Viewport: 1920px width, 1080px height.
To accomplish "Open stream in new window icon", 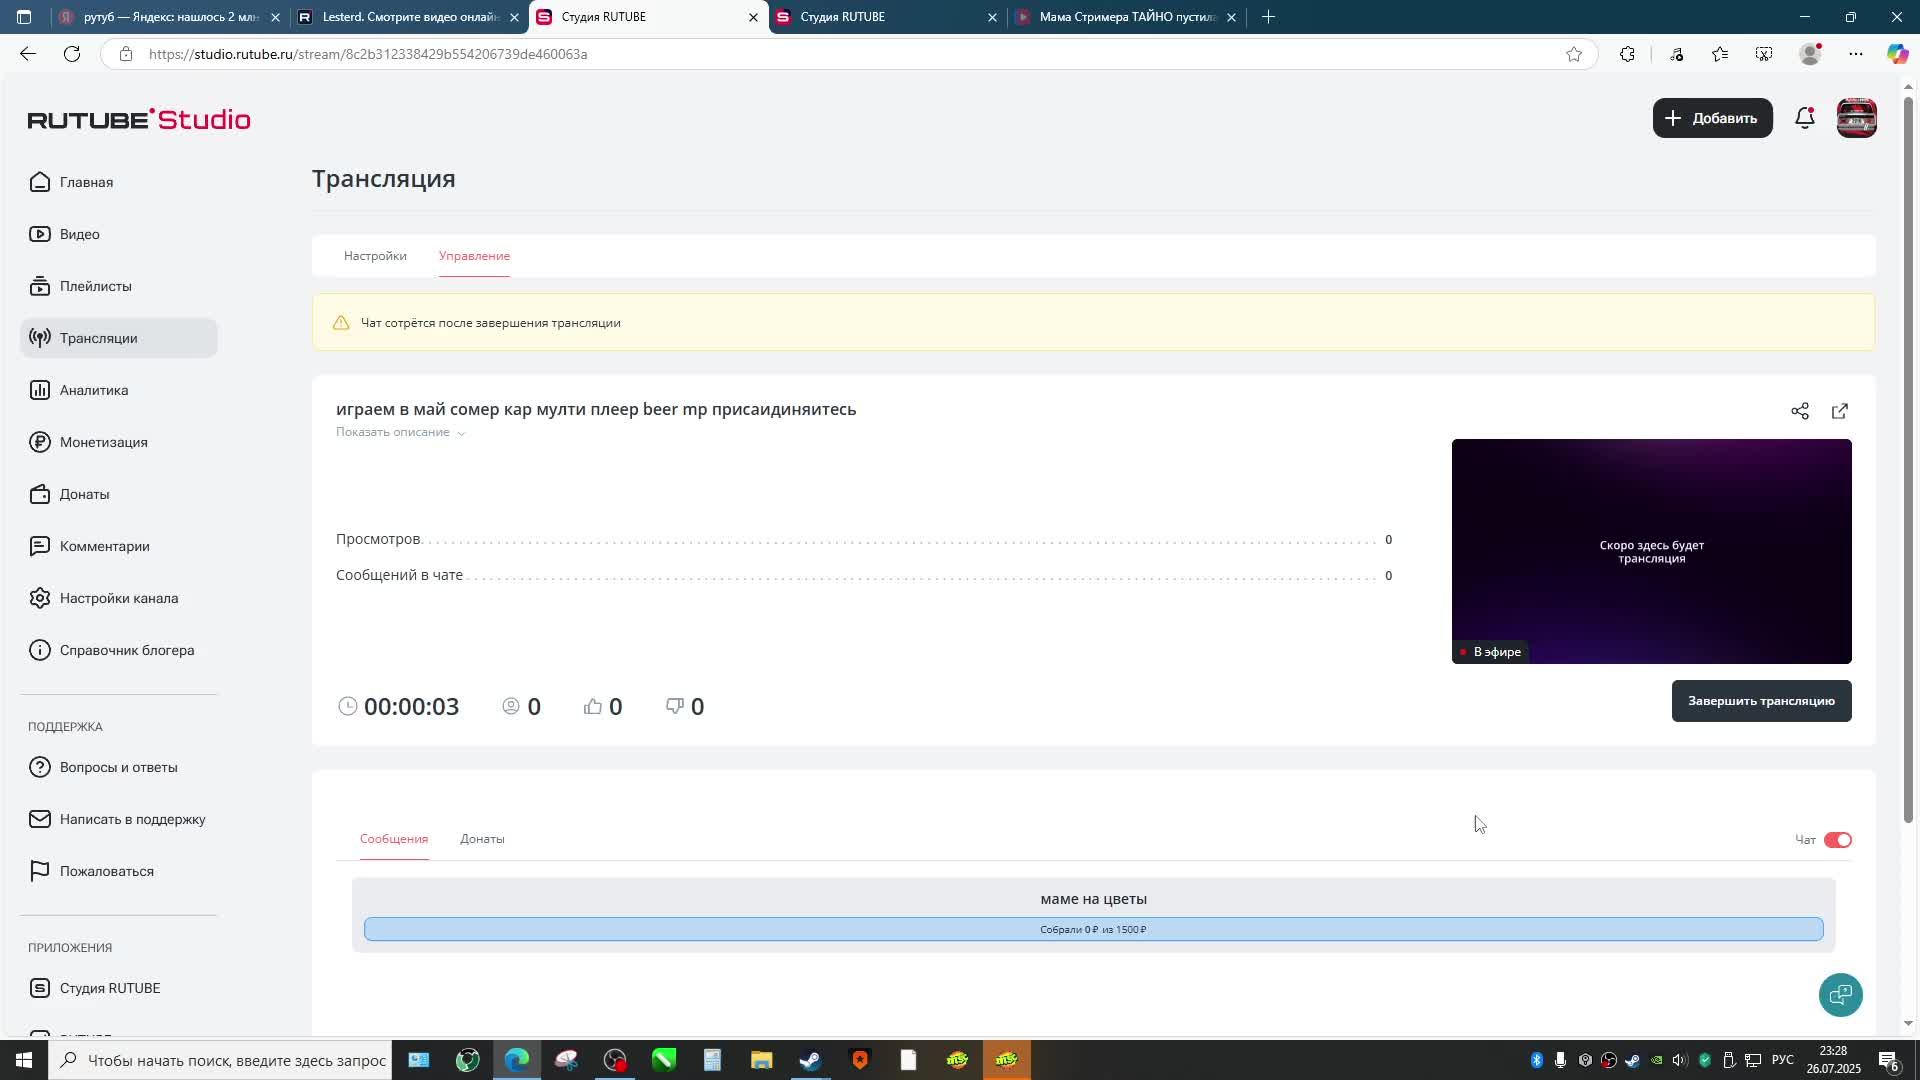I will point(1839,411).
